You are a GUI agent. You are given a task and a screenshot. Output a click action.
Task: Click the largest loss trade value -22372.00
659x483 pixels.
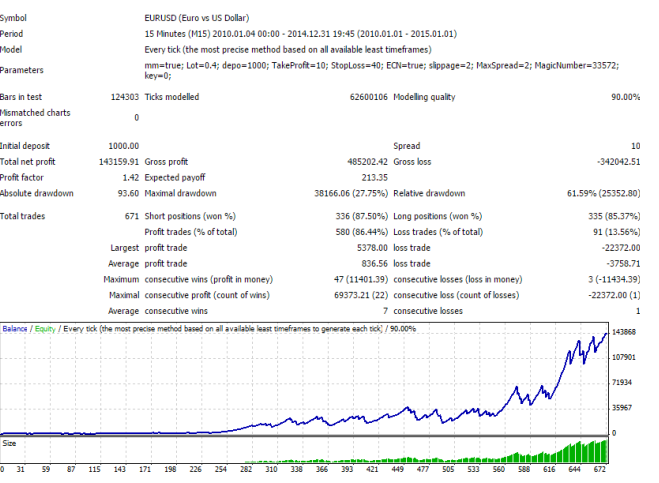click(621, 248)
